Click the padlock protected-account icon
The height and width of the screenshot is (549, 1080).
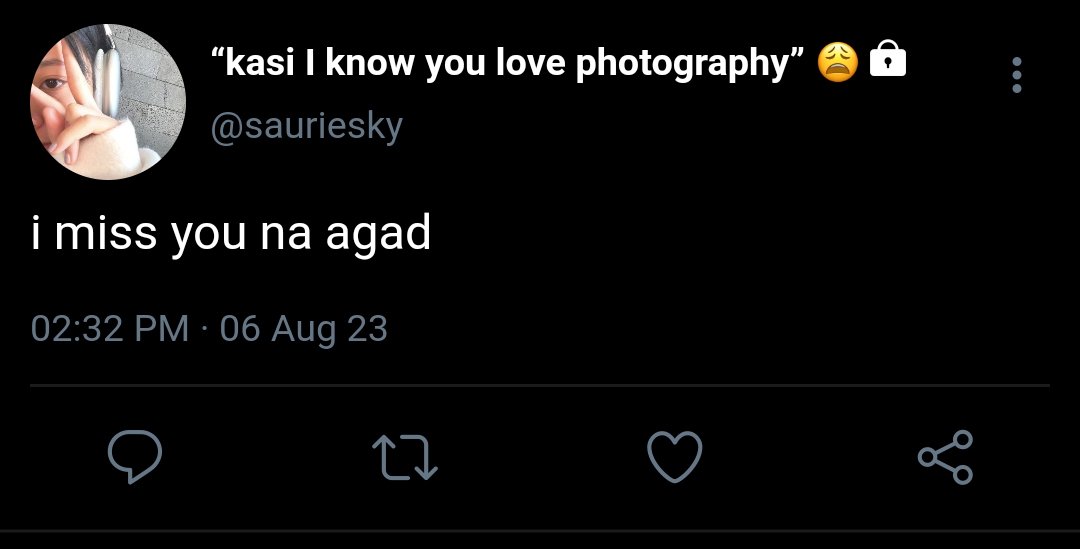[x=888, y=59]
